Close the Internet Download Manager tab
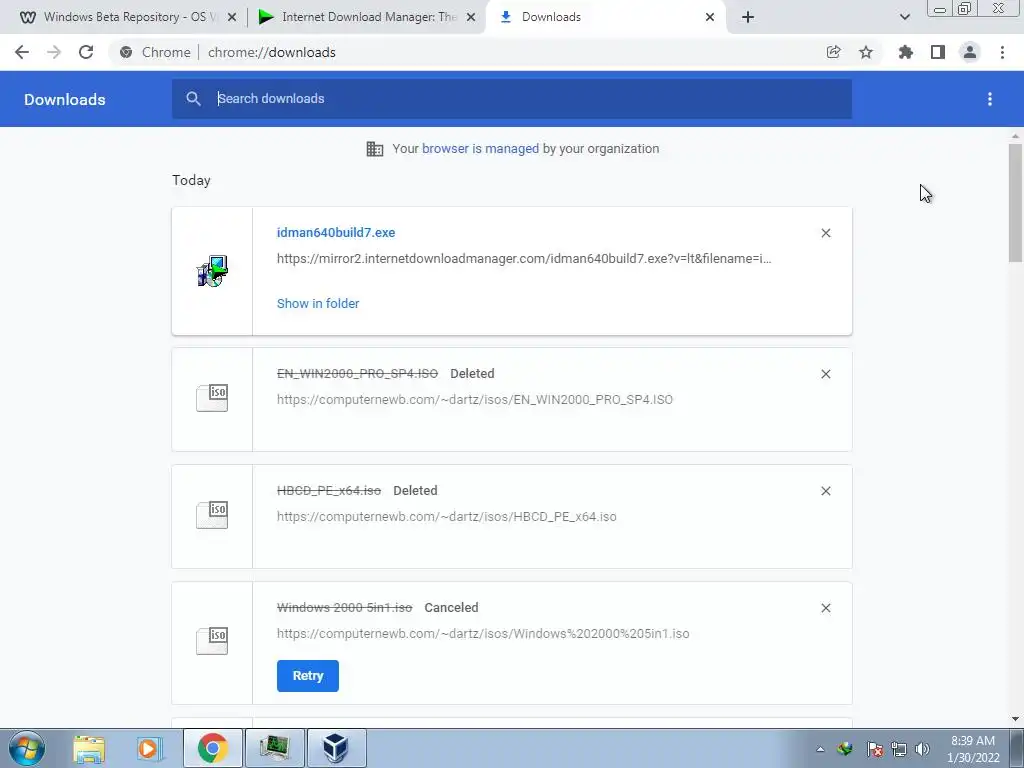The image size is (1024, 768). click(x=471, y=18)
